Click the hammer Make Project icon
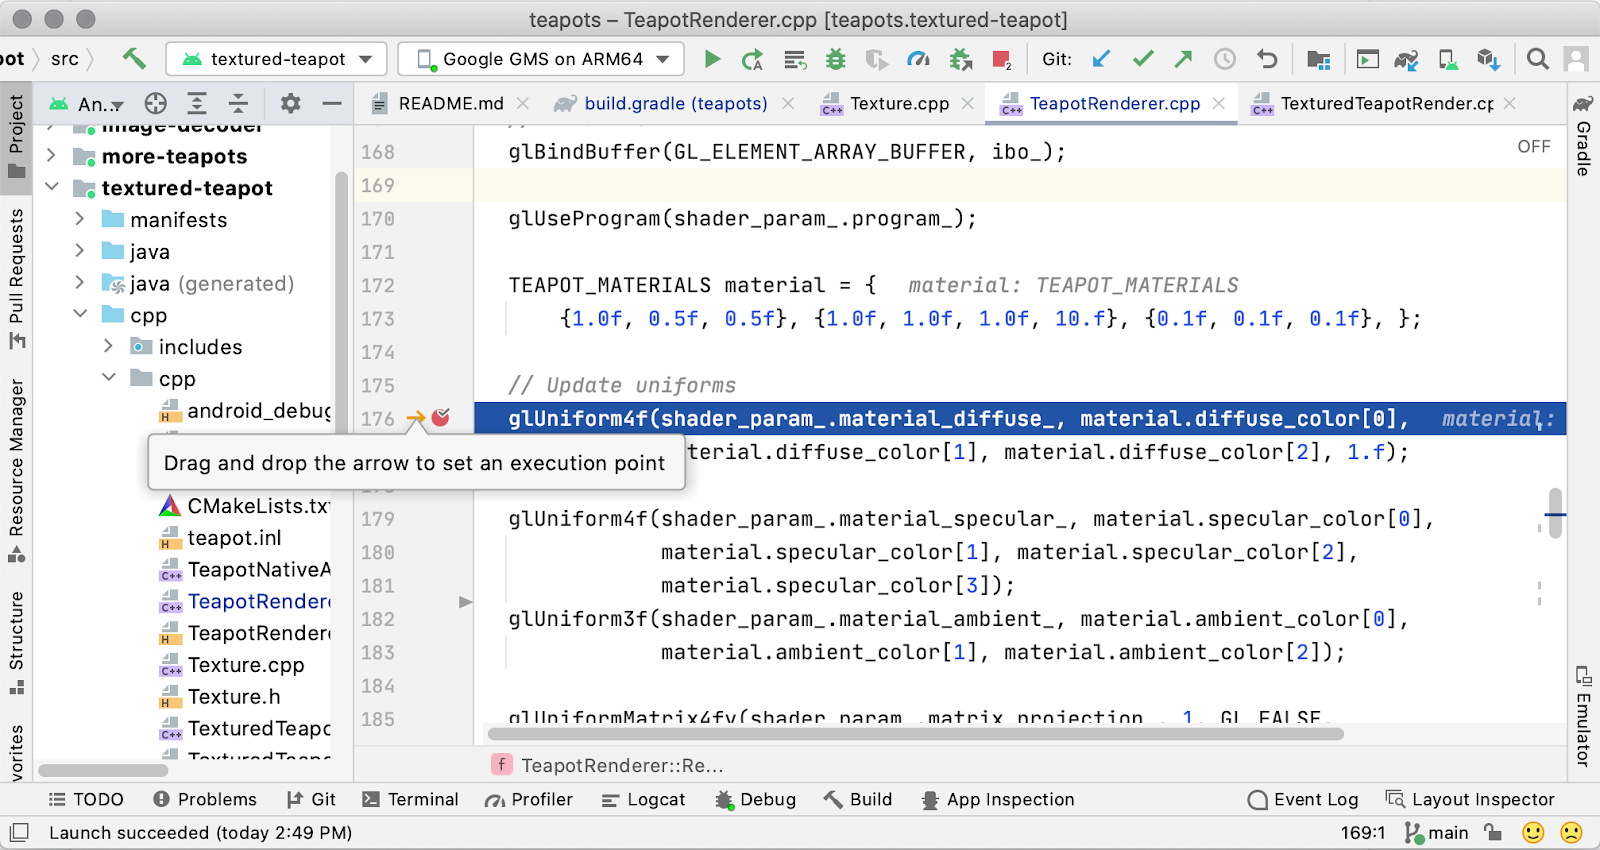1600x850 pixels. (x=134, y=59)
